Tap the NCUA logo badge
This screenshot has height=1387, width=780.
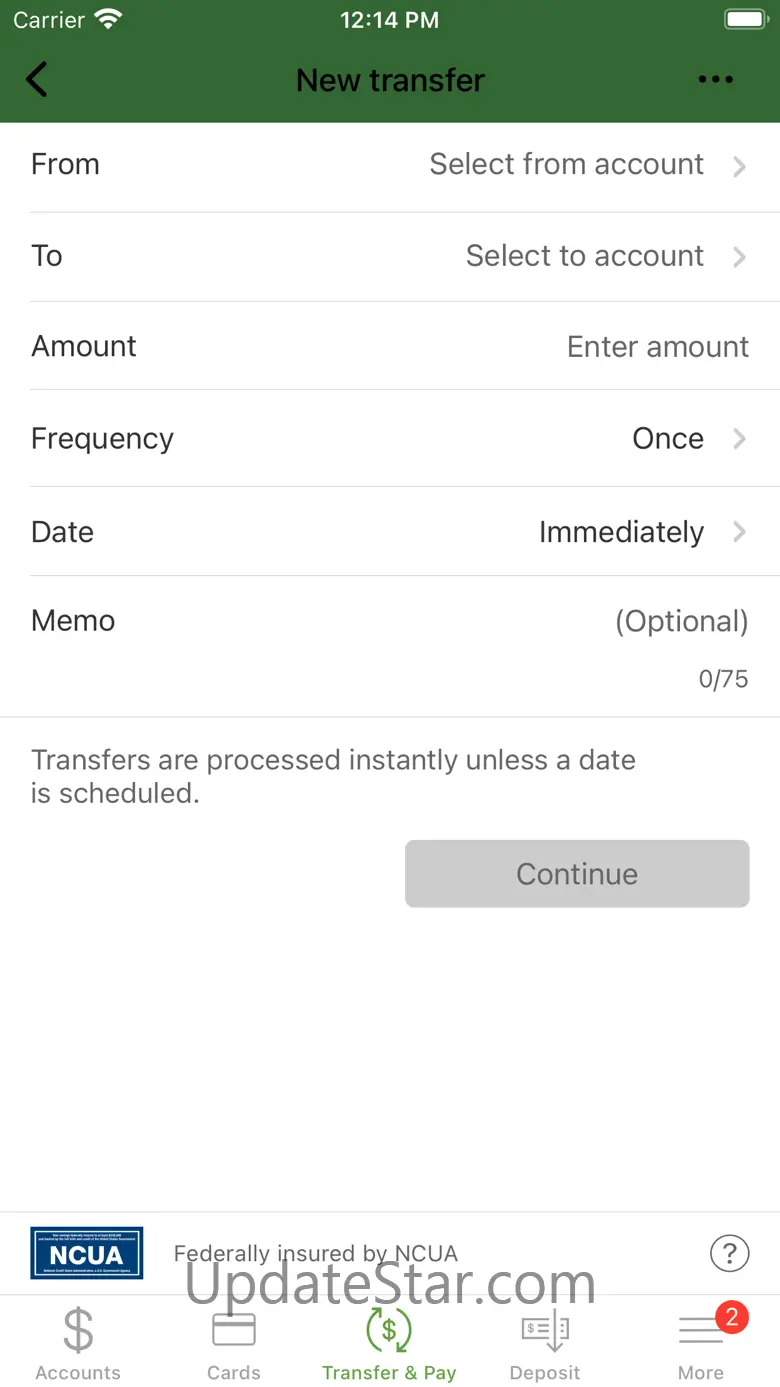(x=87, y=1253)
